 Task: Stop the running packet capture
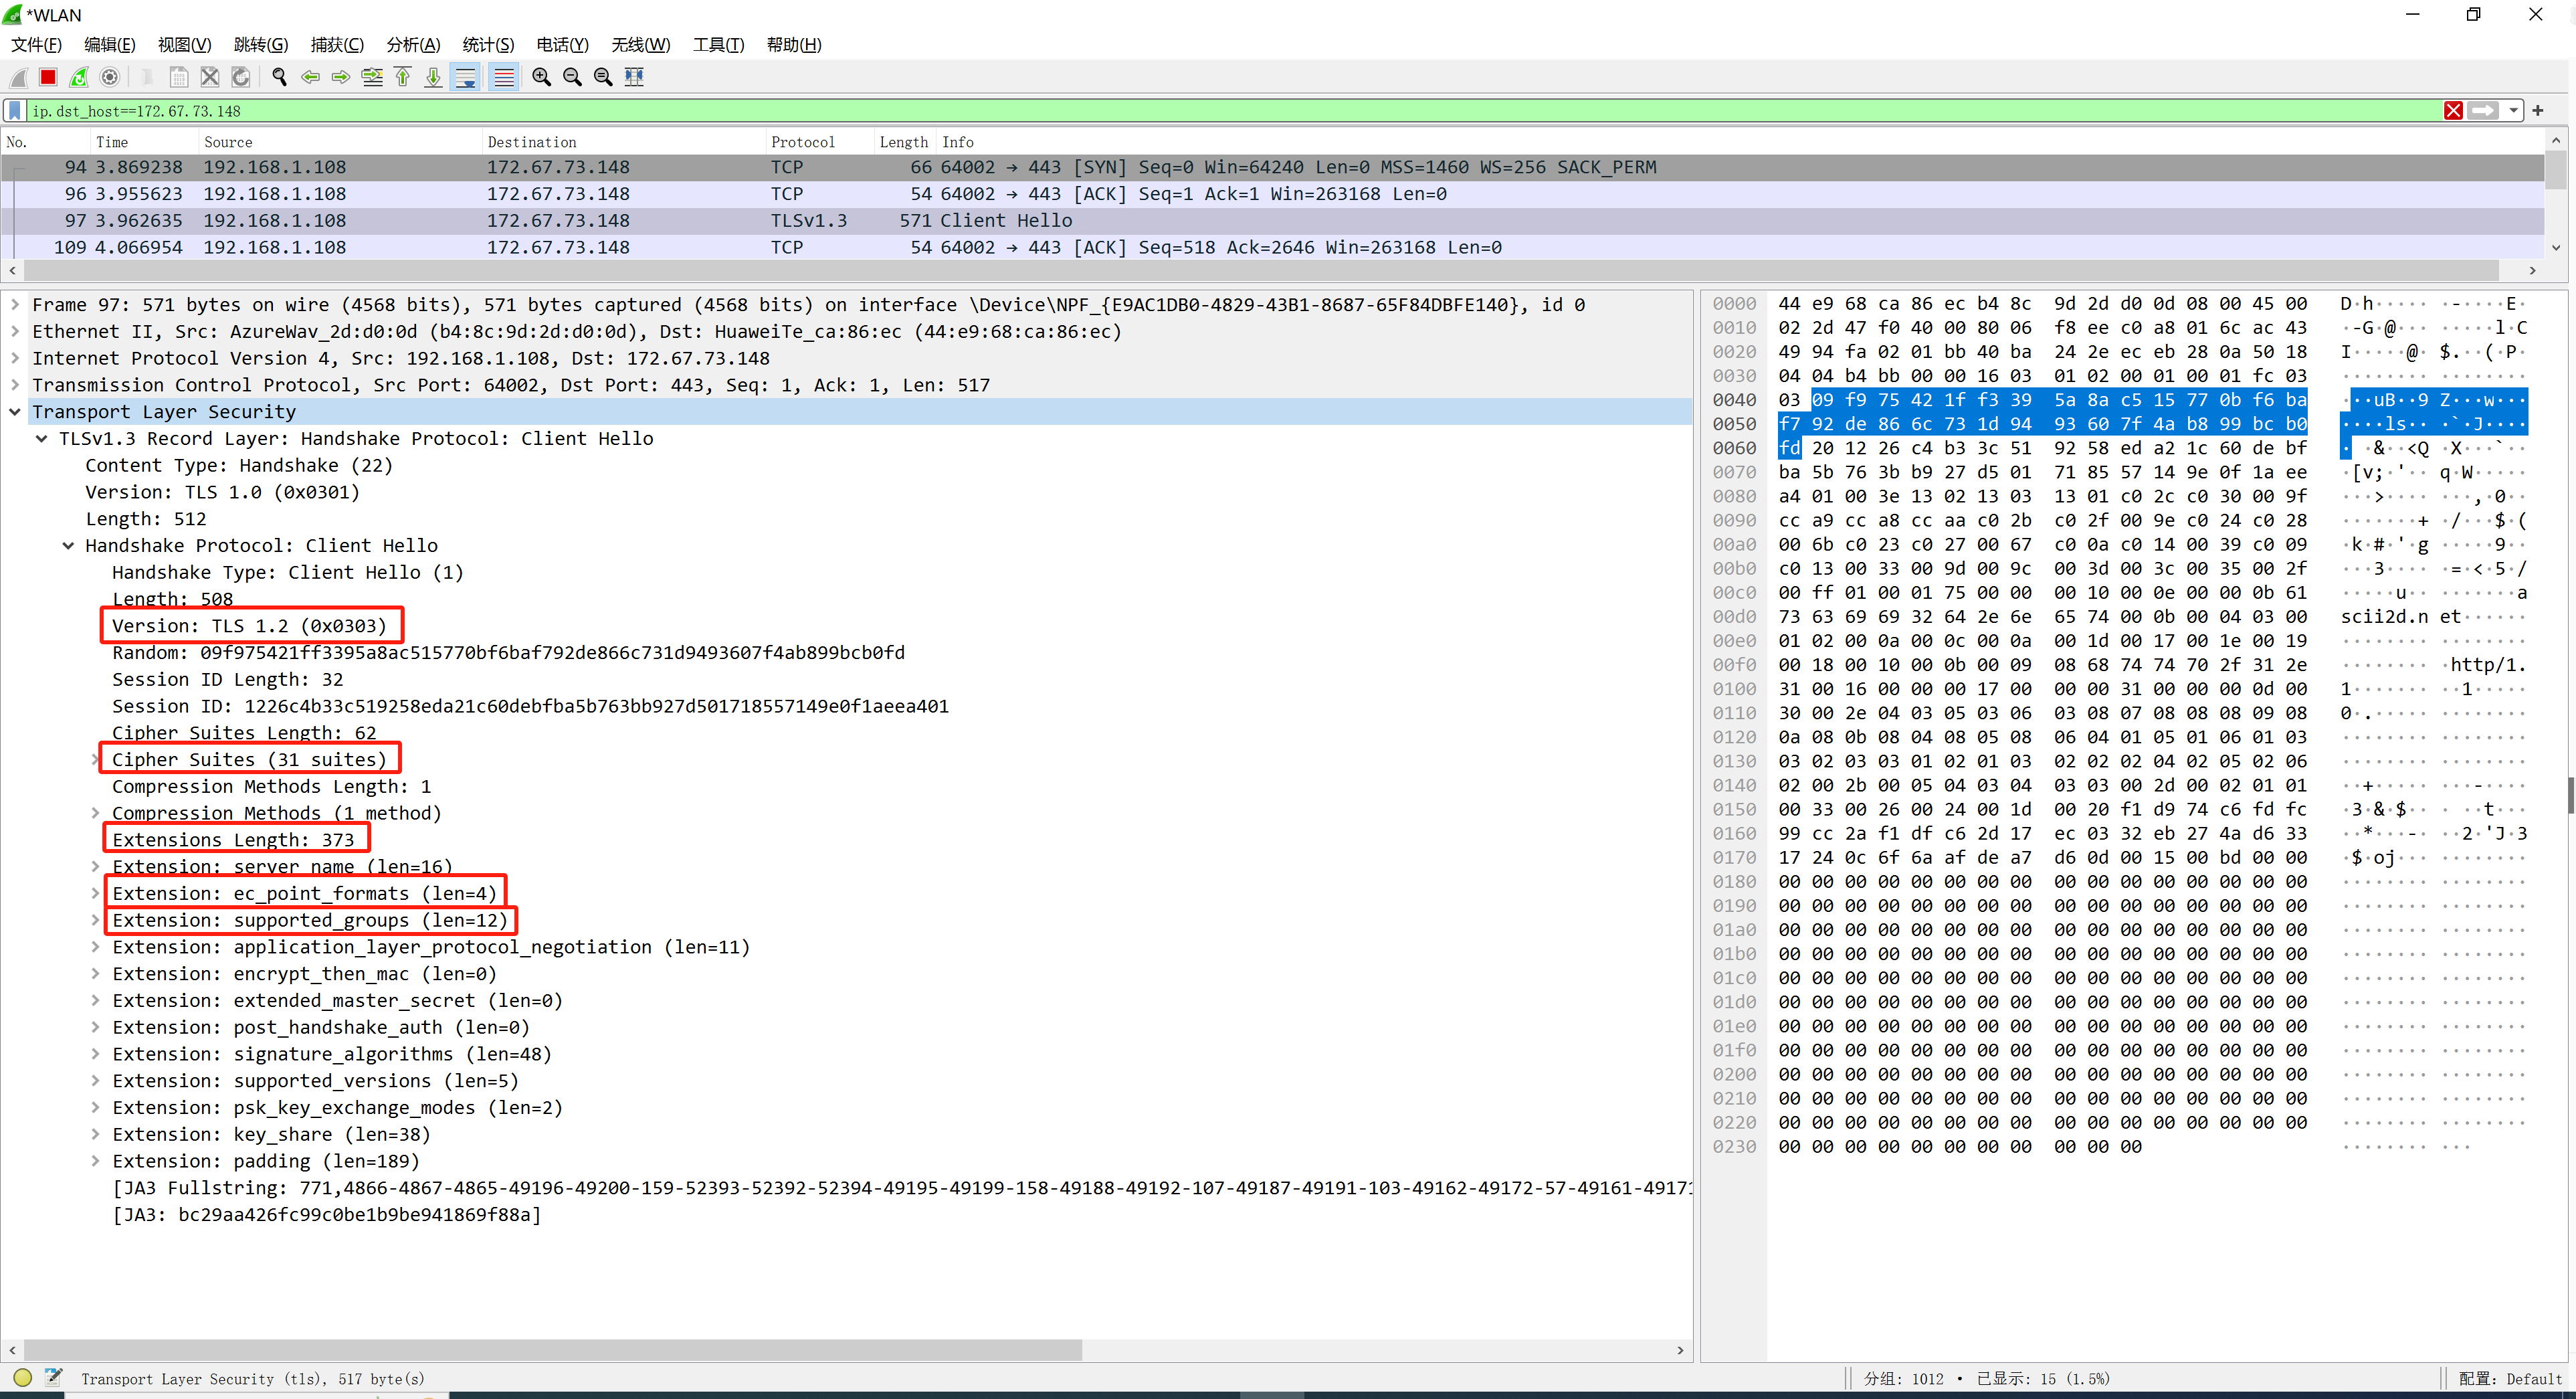coord(48,77)
